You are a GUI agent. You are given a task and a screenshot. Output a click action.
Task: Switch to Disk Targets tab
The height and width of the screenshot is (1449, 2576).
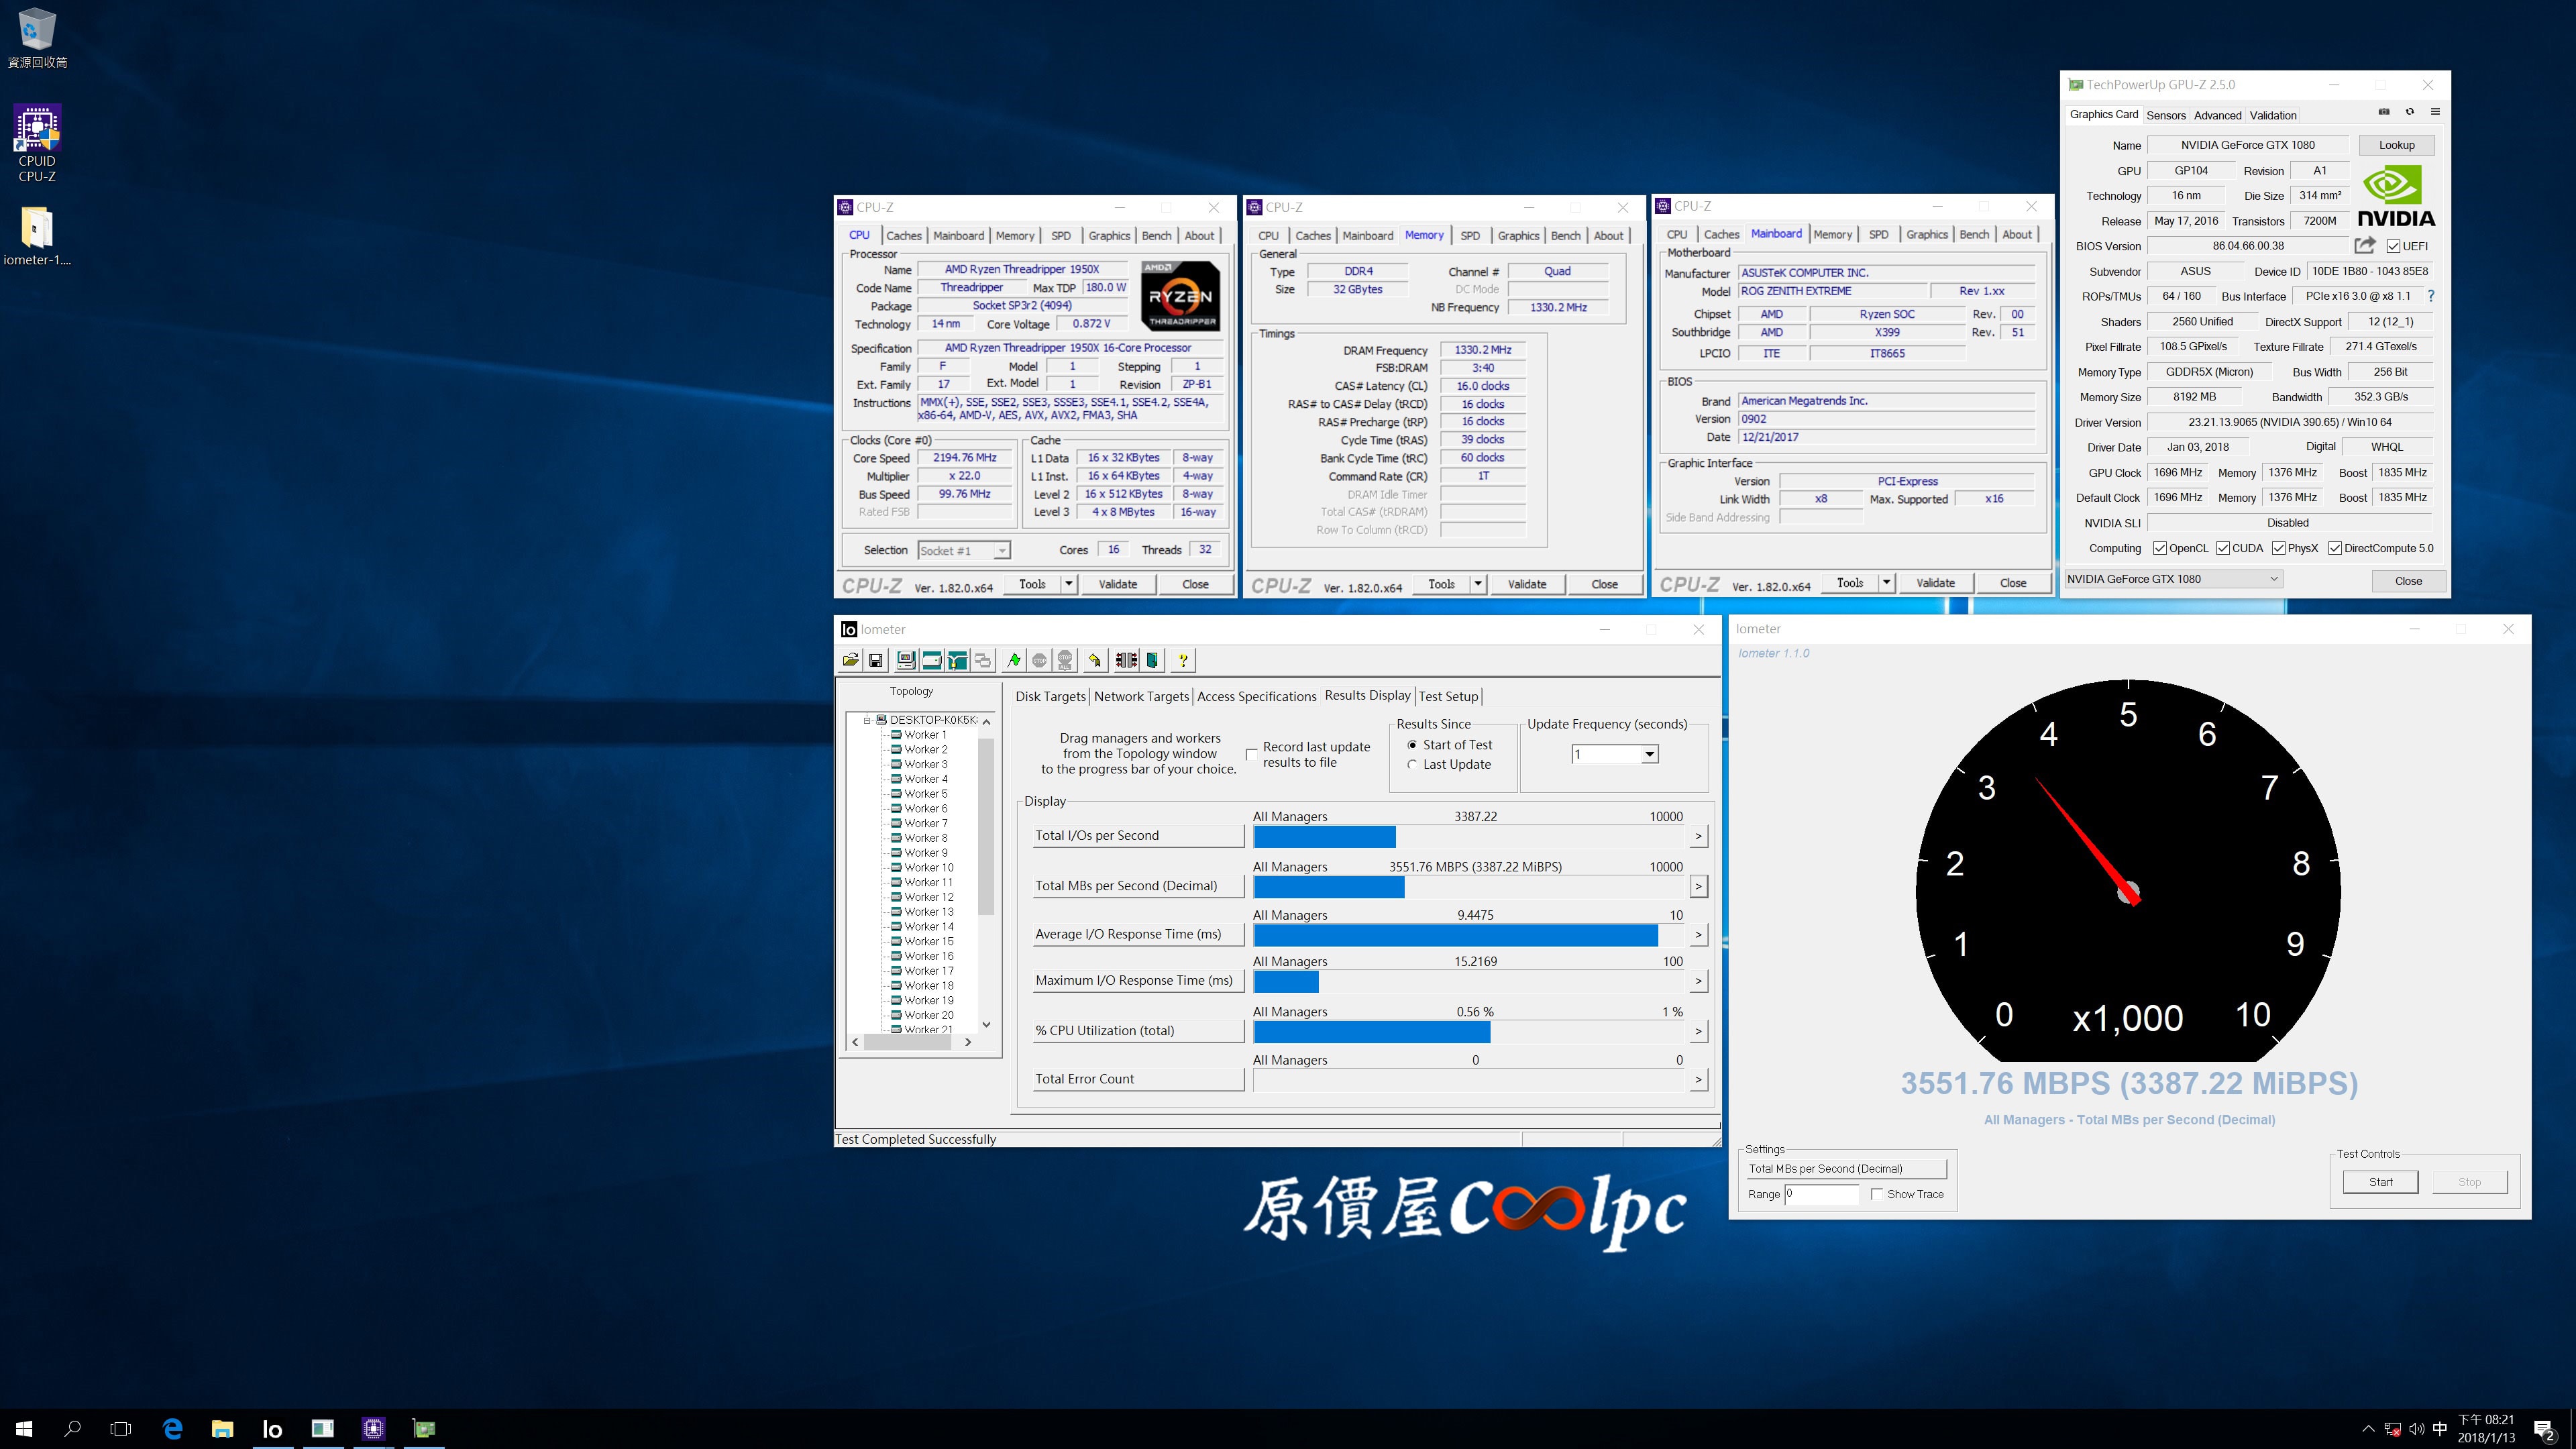click(x=1050, y=696)
